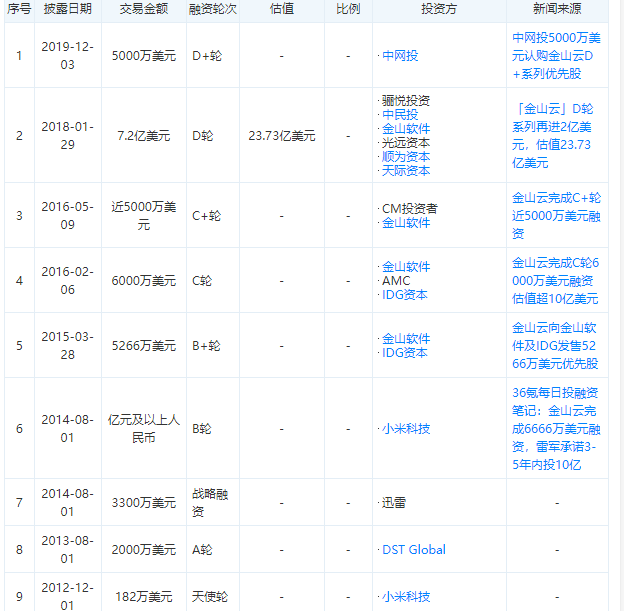The width and height of the screenshot is (624, 611).
Task: Select investor text CM投资者
Action: 410,209
